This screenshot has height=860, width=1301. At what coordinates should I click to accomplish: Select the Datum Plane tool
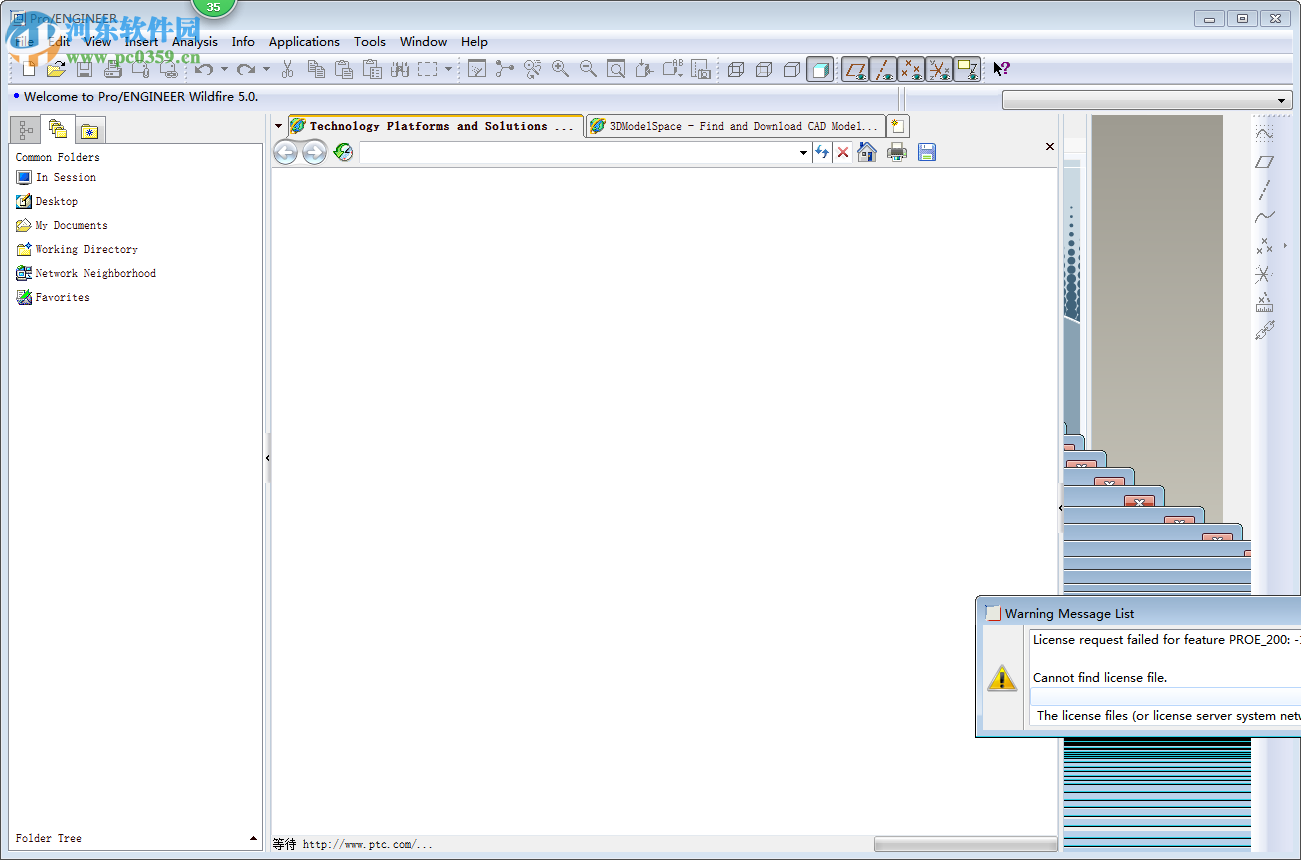pos(1264,161)
